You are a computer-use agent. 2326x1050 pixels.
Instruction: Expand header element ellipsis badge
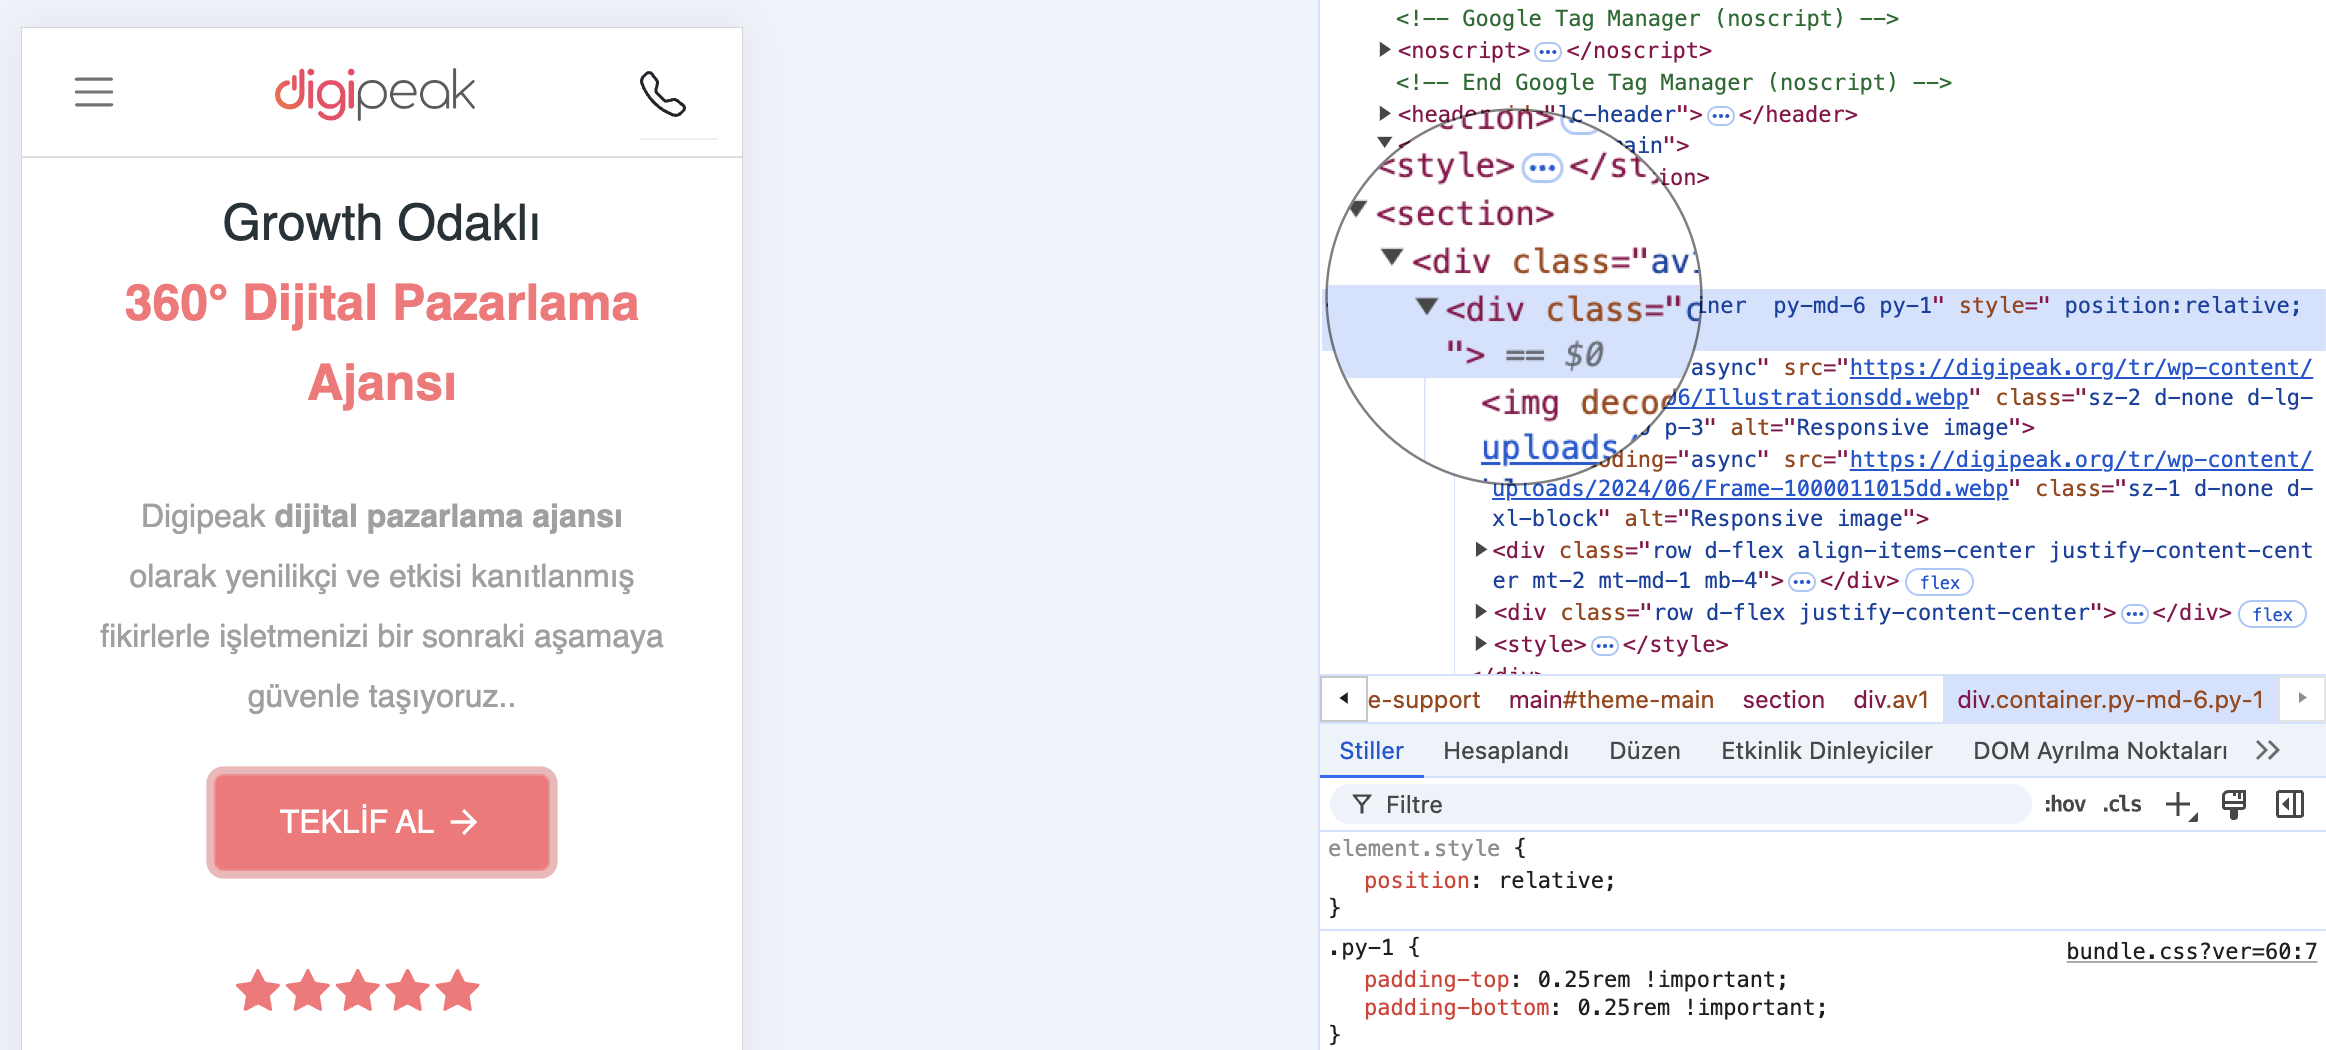(1720, 115)
